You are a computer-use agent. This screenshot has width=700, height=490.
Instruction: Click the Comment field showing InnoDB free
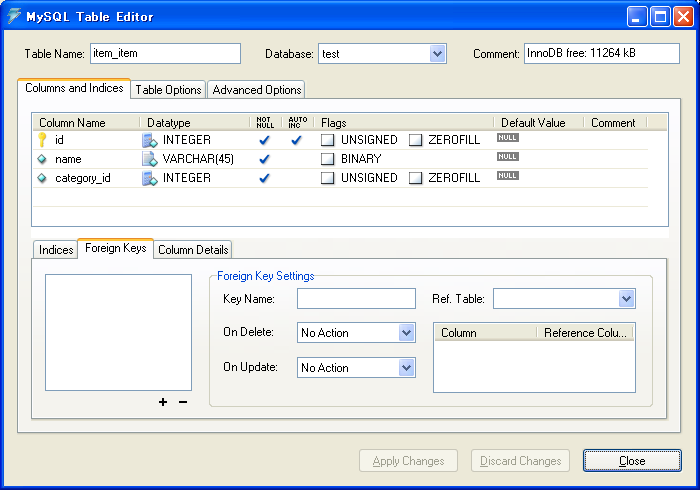click(602, 54)
